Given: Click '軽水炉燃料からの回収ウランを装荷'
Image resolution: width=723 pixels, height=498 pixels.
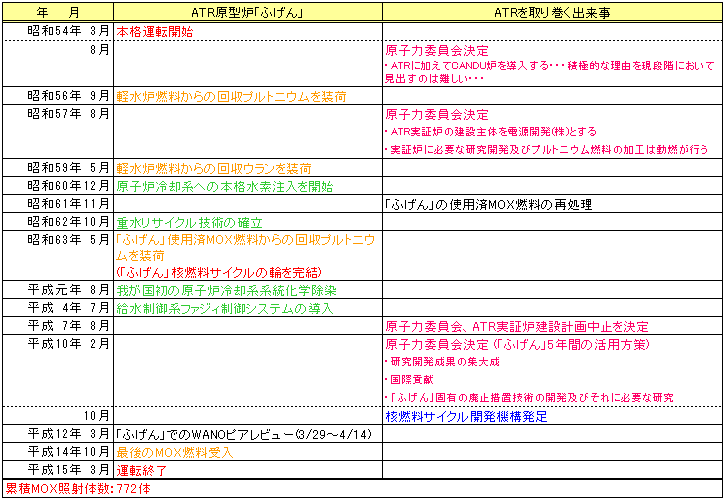Looking at the screenshot, I should (x=214, y=168).
